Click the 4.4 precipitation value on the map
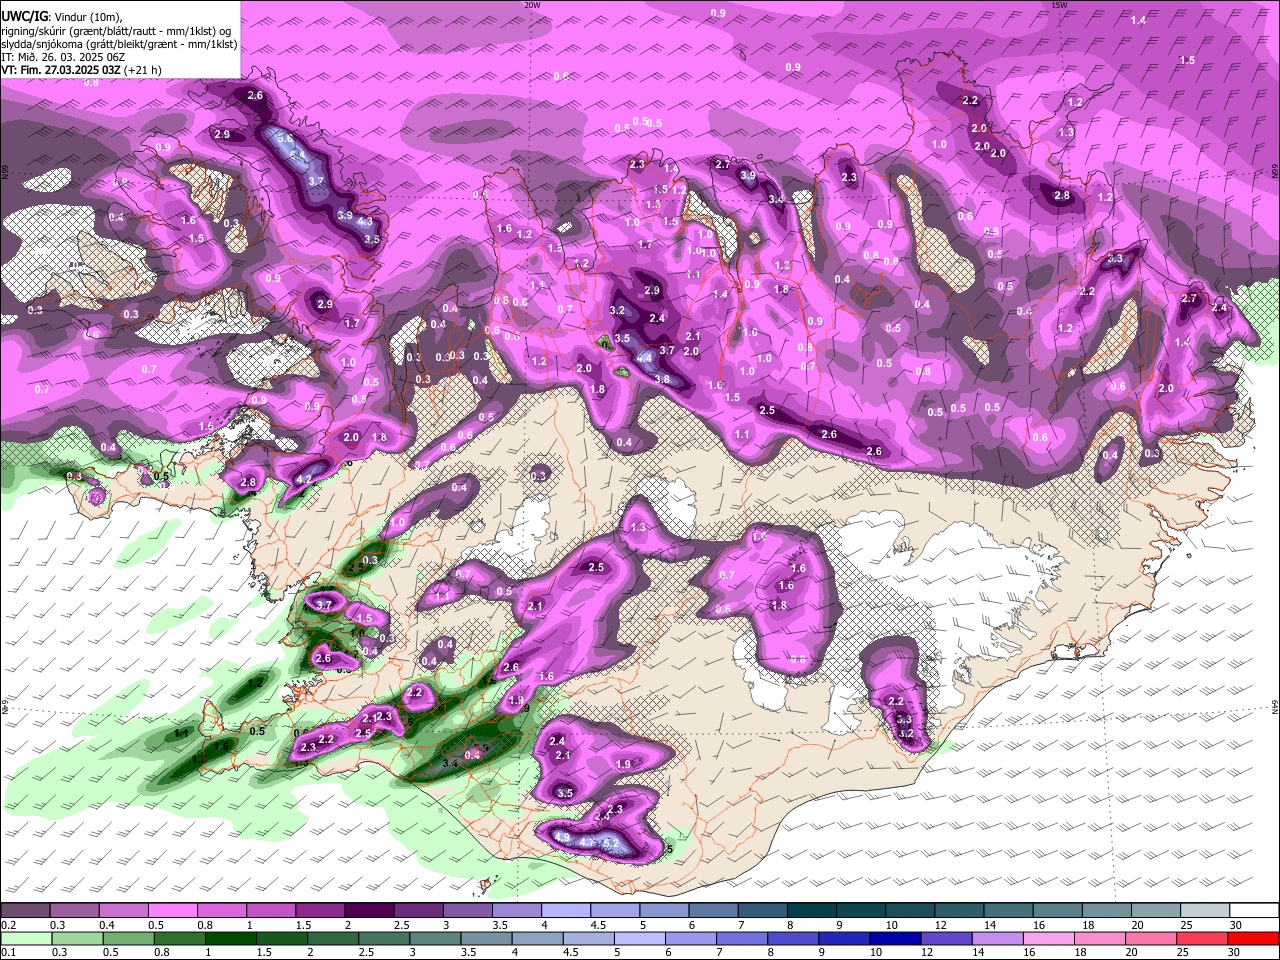Screen dimensions: 1280x960 645,357
